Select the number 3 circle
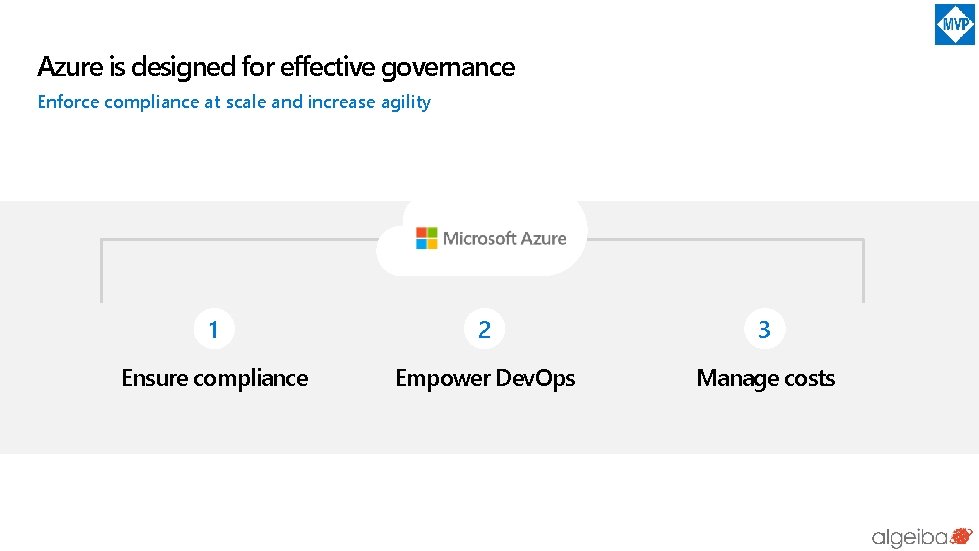 click(x=765, y=329)
